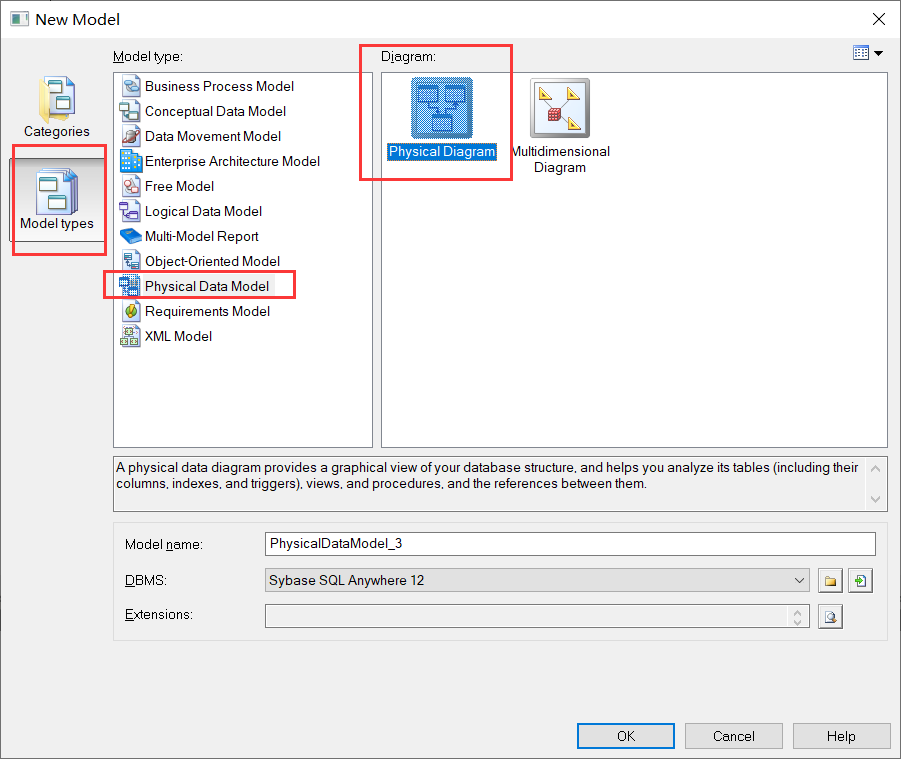Select the Model types view icon
The height and width of the screenshot is (759, 901).
tap(57, 191)
